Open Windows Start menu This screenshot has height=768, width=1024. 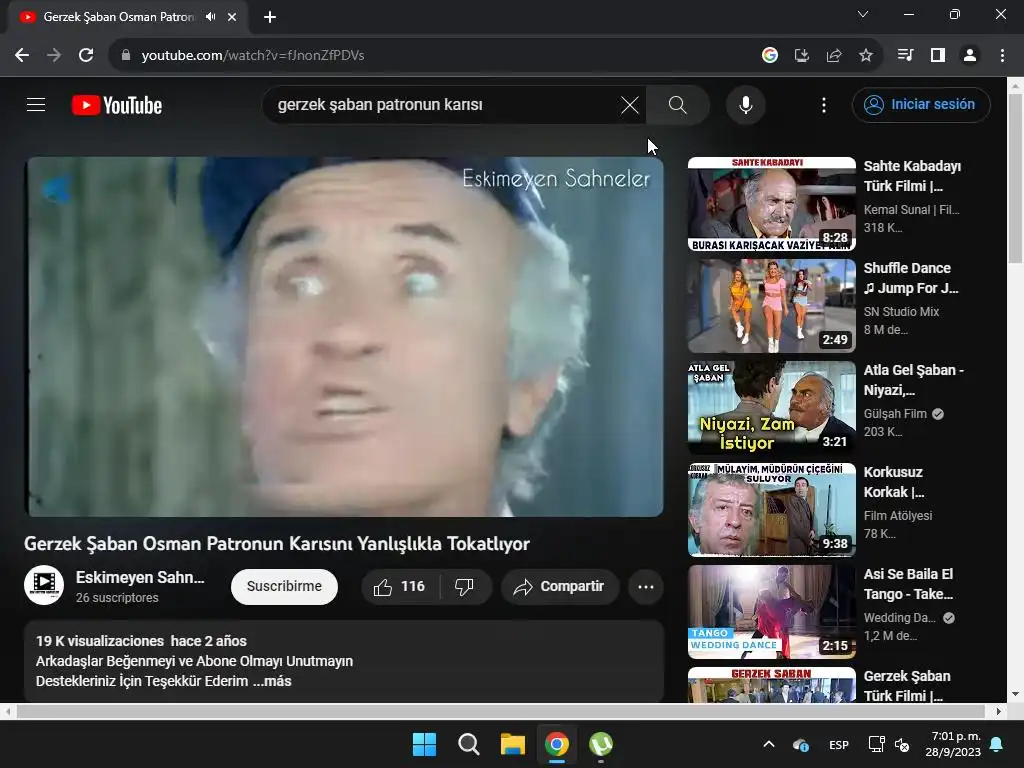[x=424, y=744]
